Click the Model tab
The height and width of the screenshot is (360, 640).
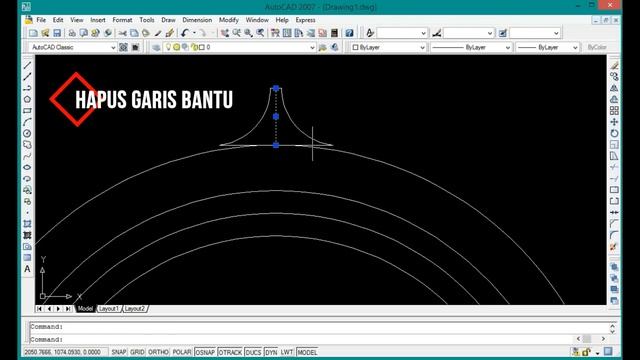click(85, 309)
